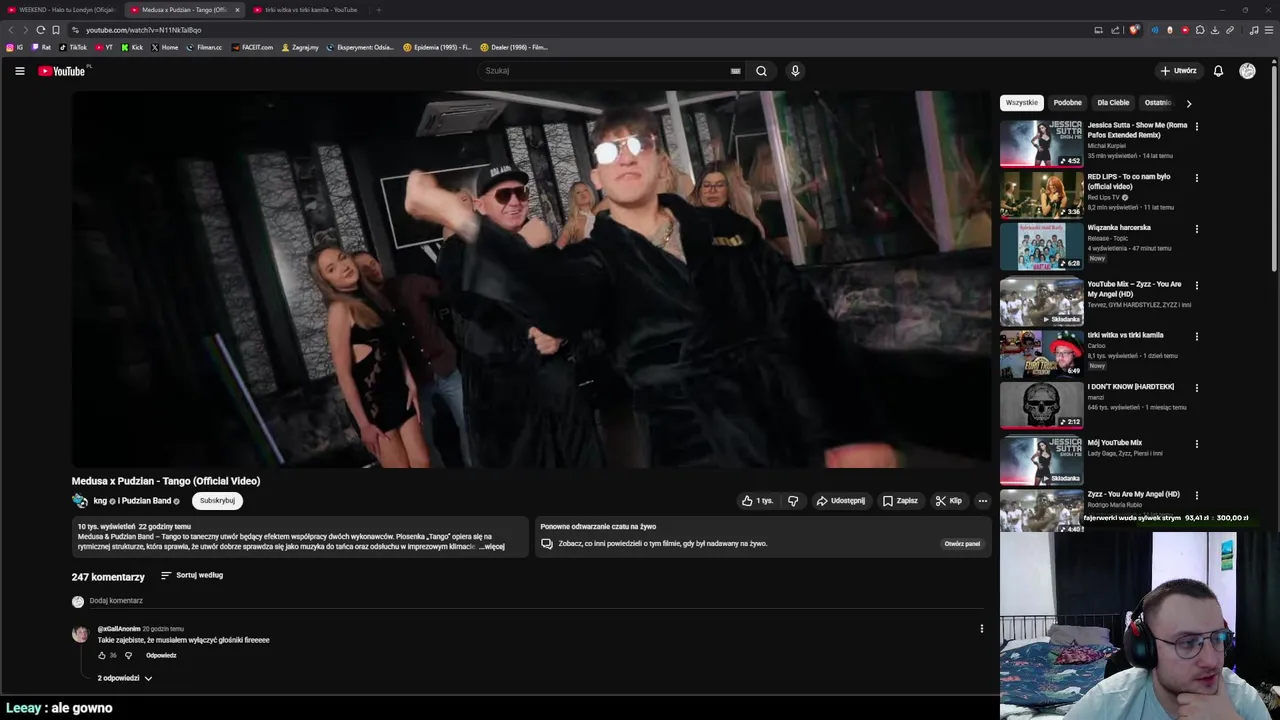Click the Udostępnij share button

[840, 501]
